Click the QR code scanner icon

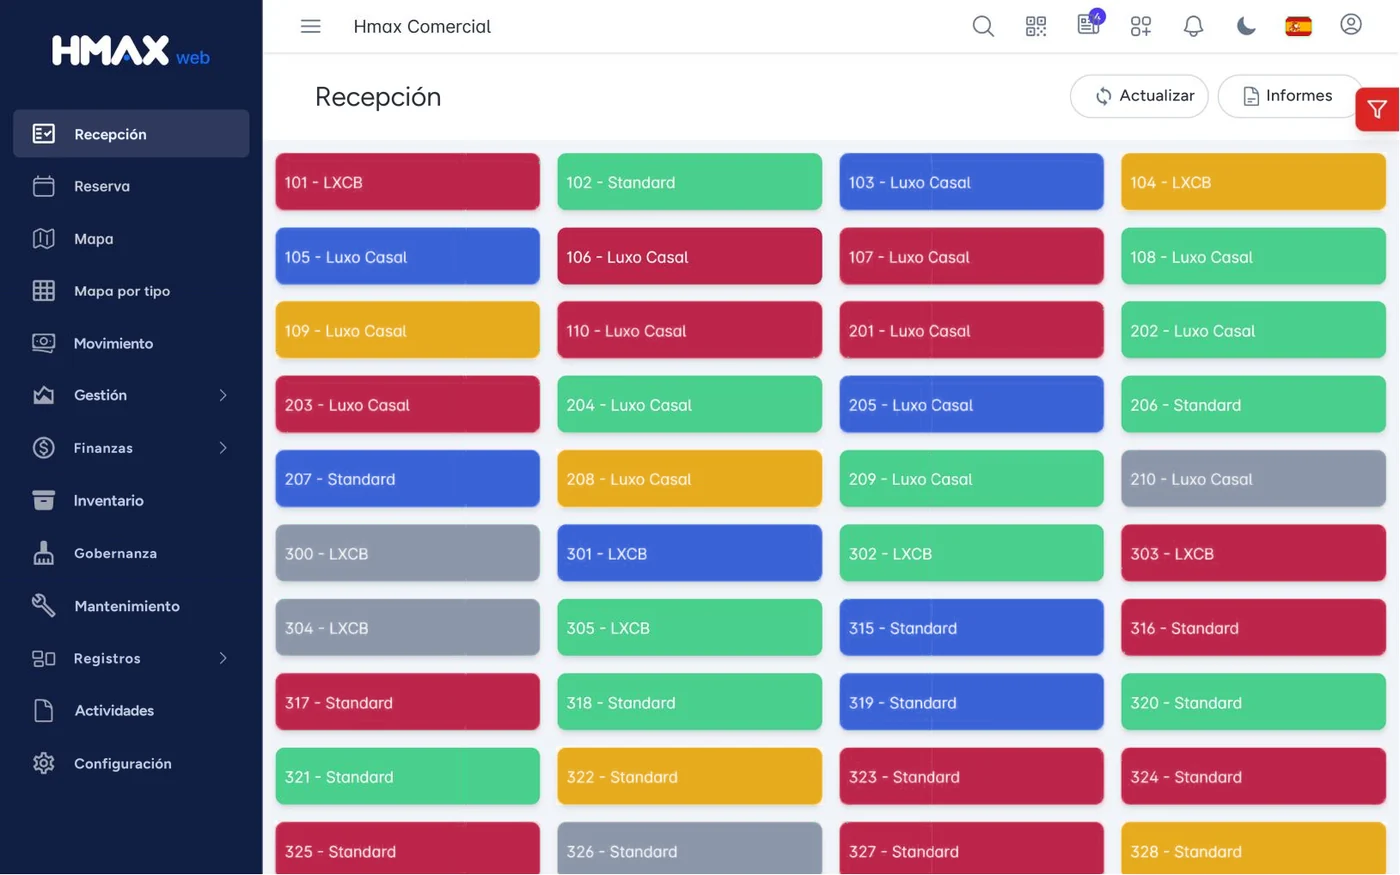pos(1036,26)
